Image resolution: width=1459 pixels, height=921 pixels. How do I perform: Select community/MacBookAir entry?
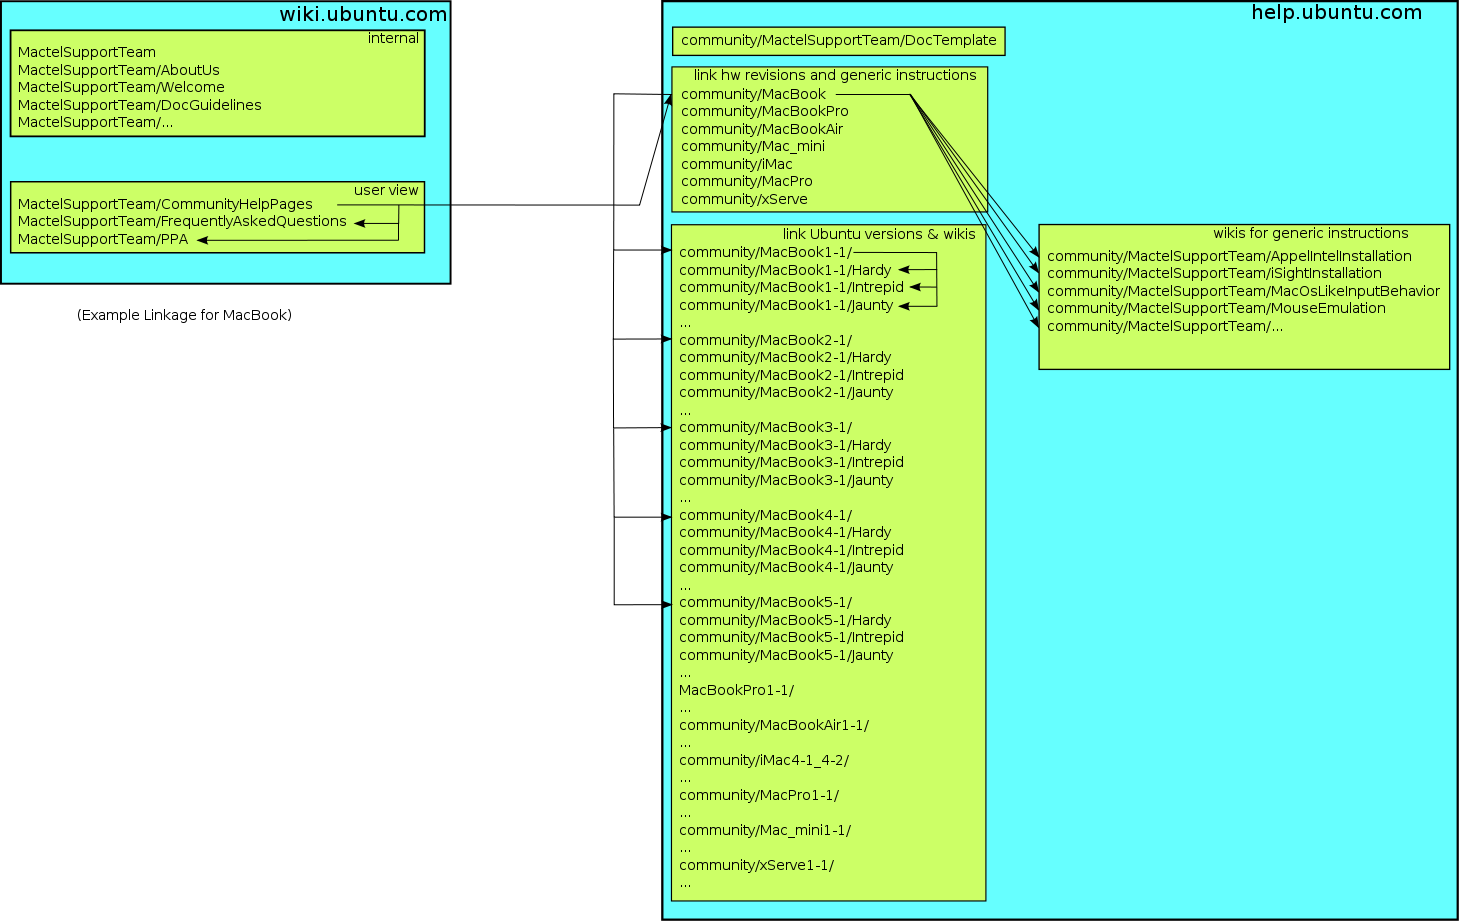[x=762, y=129]
